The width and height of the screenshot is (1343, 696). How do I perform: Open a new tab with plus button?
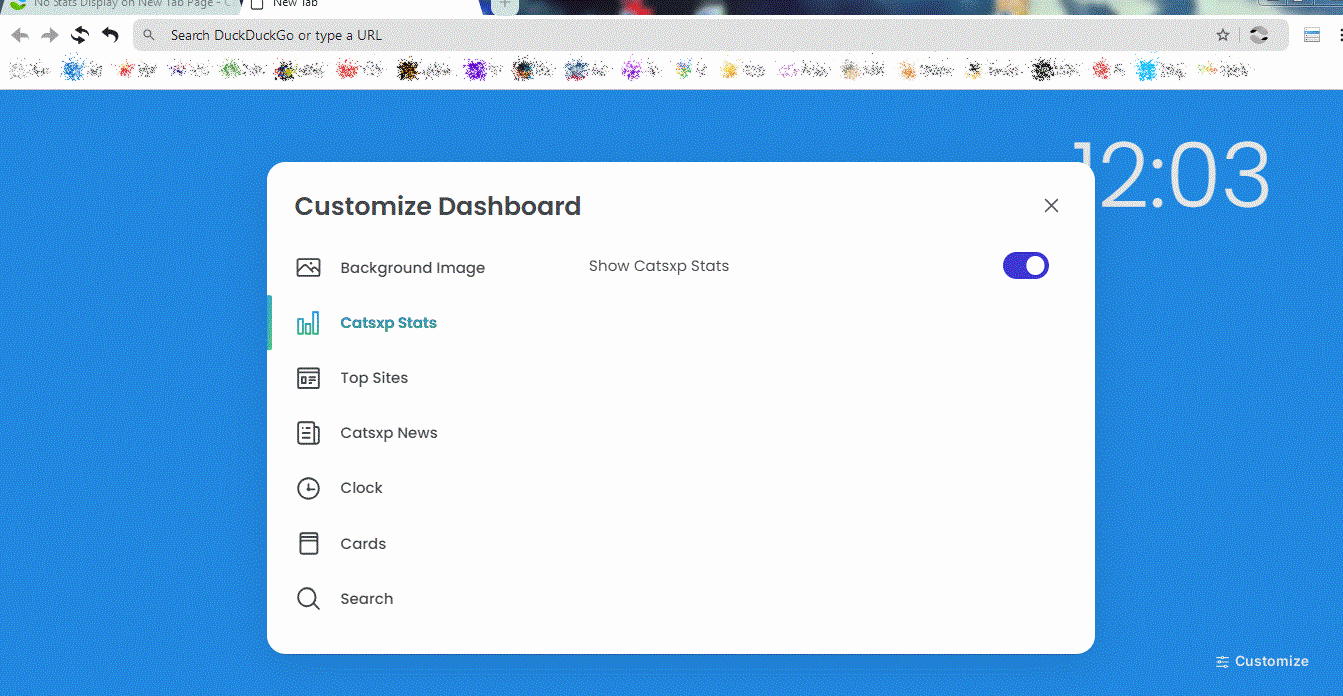(x=505, y=5)
